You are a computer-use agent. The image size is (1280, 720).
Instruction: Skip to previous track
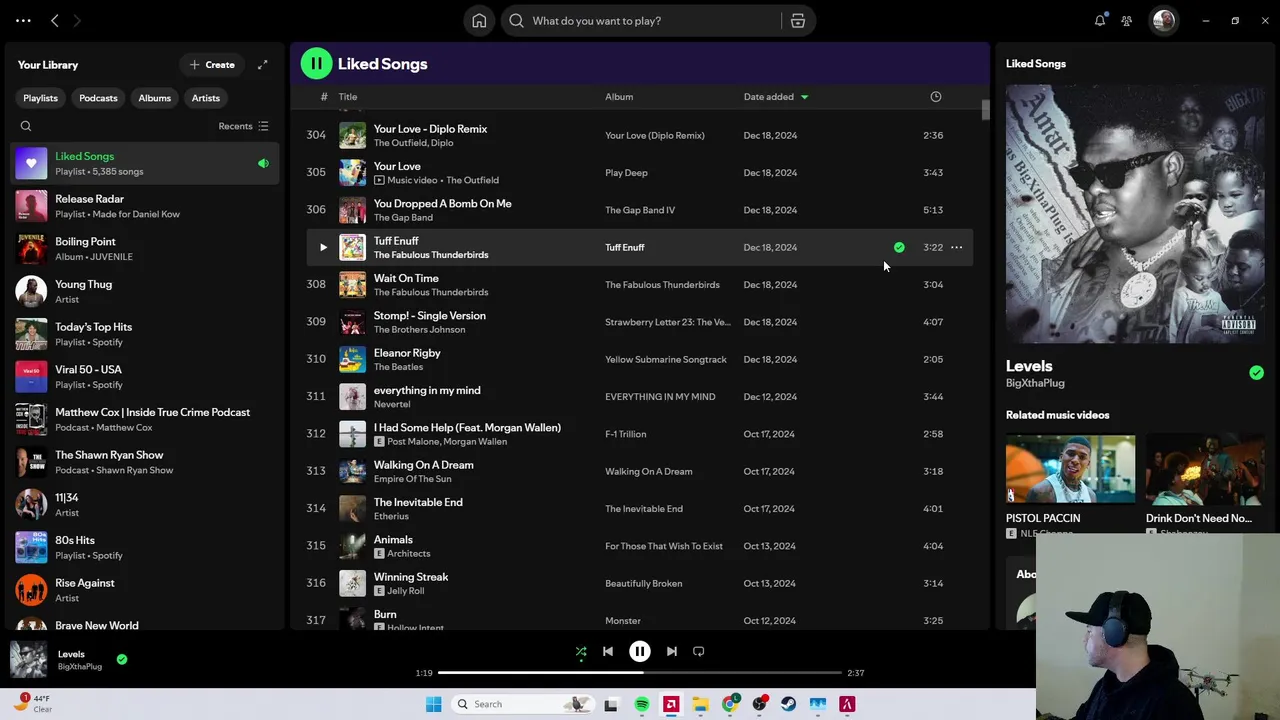[607, 651]
